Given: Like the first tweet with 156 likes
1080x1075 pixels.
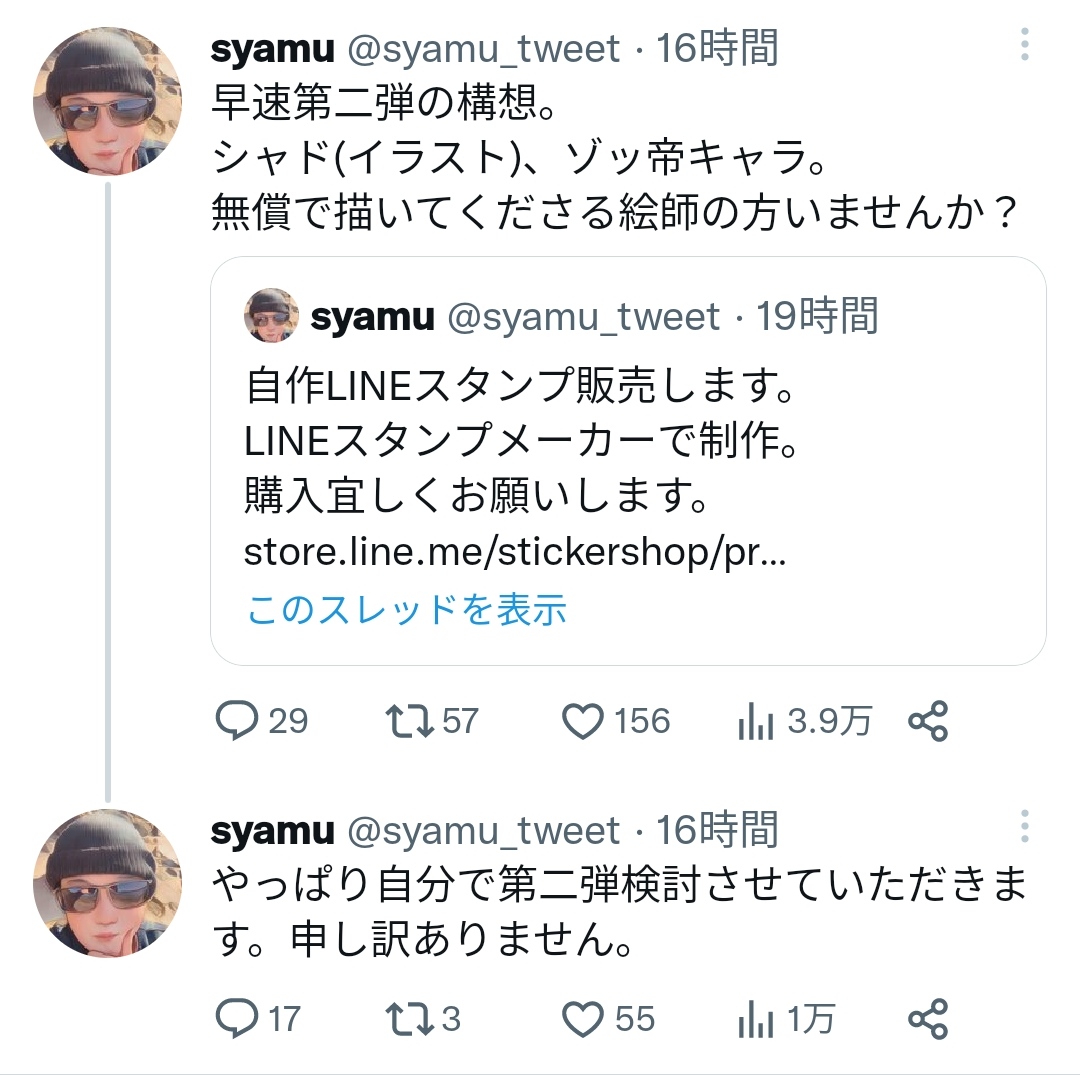Looking at the screenshot, I should (583, 721).
